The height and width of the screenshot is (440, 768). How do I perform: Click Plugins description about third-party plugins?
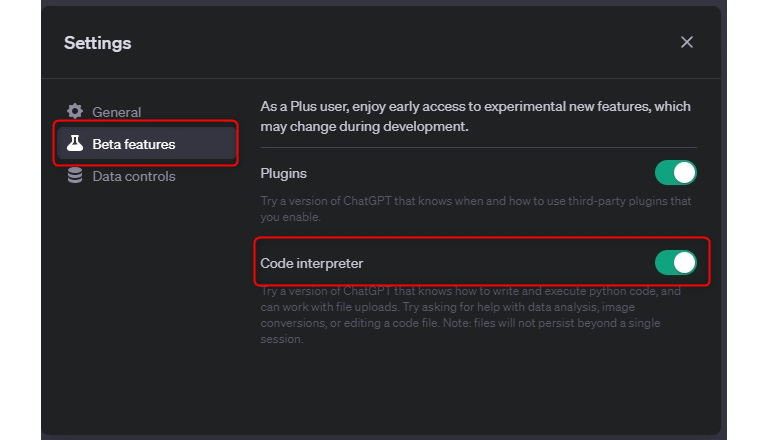click(476, 209)
